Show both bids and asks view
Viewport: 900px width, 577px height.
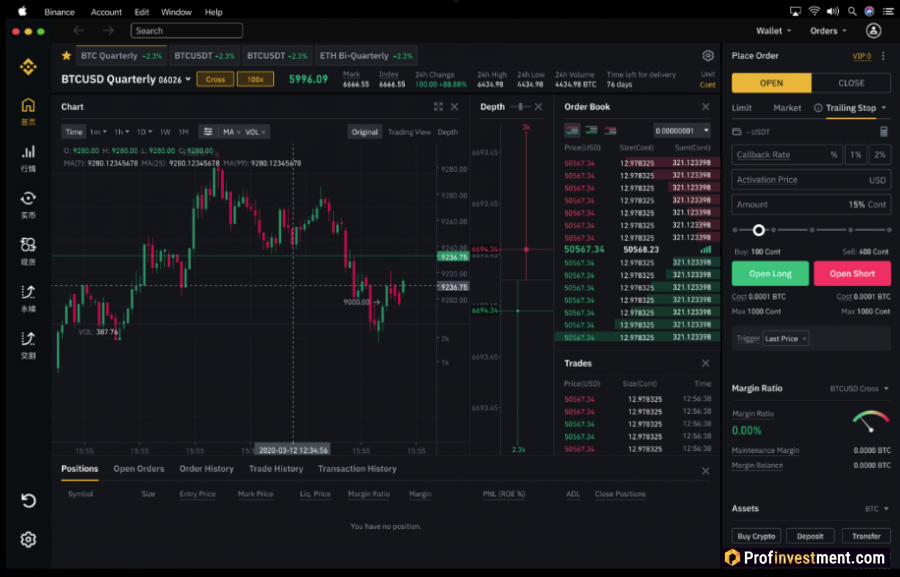(x=572, y=131)
